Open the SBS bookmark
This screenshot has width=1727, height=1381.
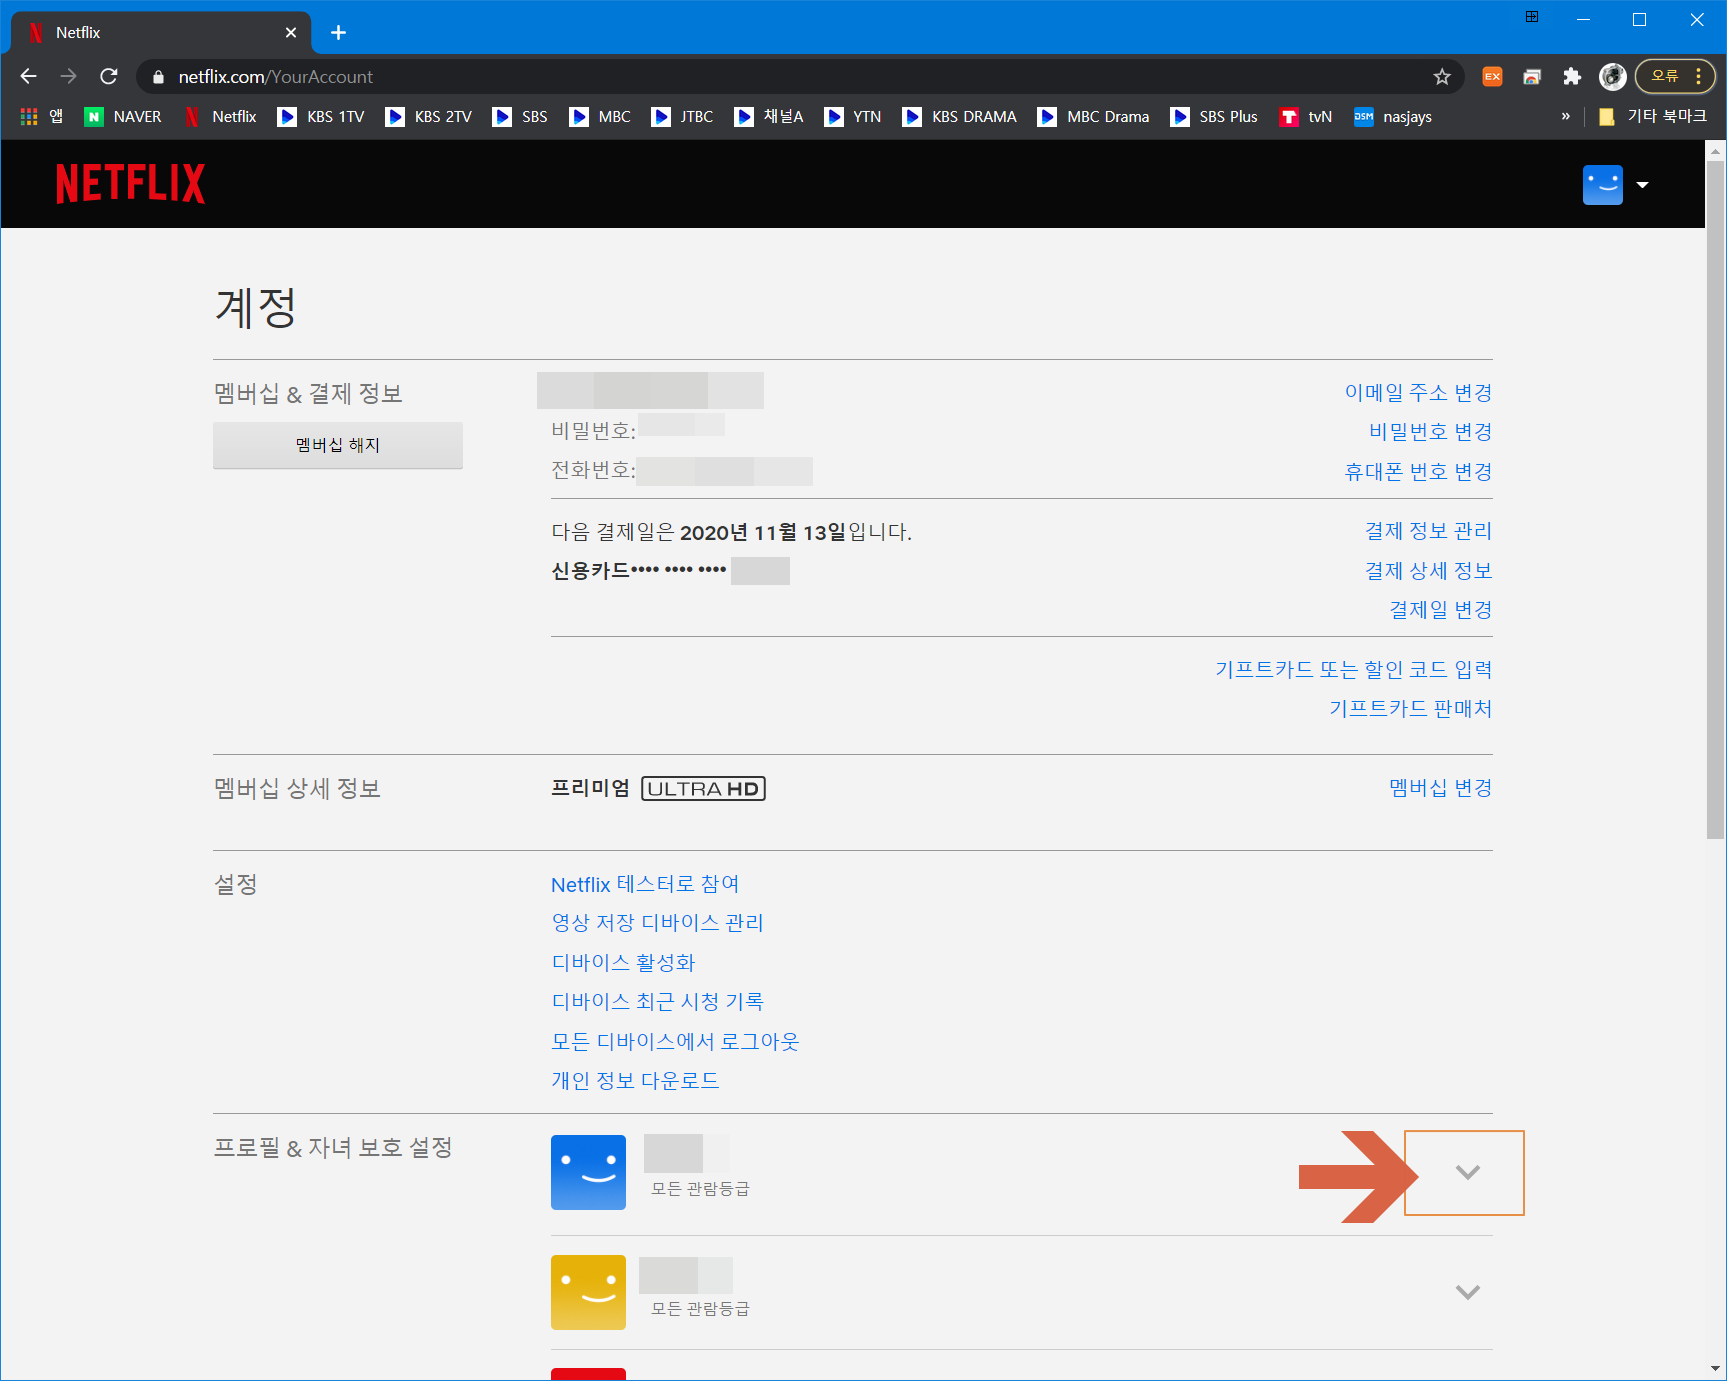coord(520,116)
